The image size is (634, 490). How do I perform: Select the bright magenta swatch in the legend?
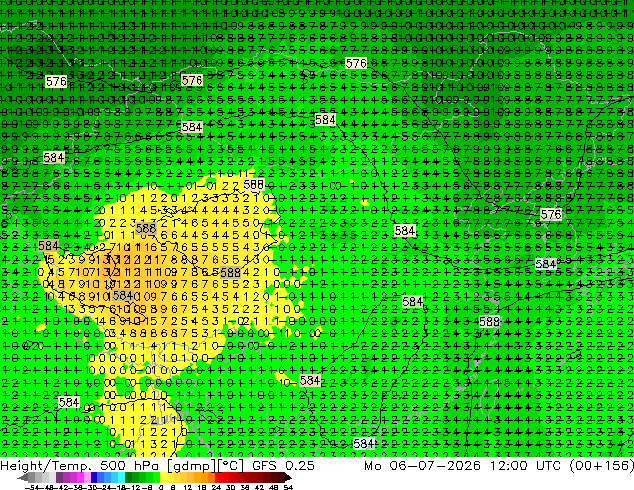point(80,477)
